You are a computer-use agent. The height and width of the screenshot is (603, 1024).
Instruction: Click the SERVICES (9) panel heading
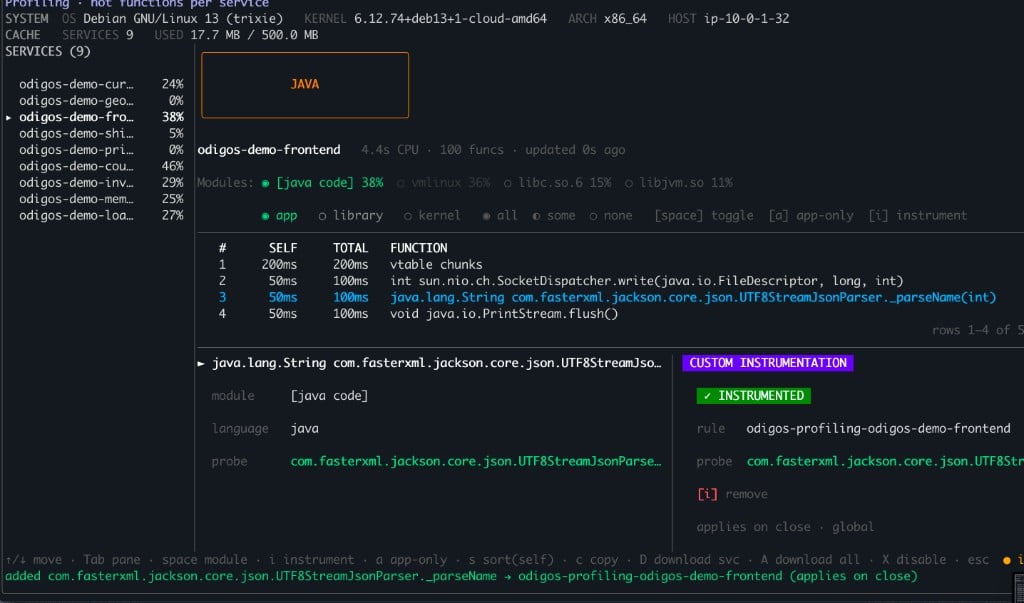48,51
